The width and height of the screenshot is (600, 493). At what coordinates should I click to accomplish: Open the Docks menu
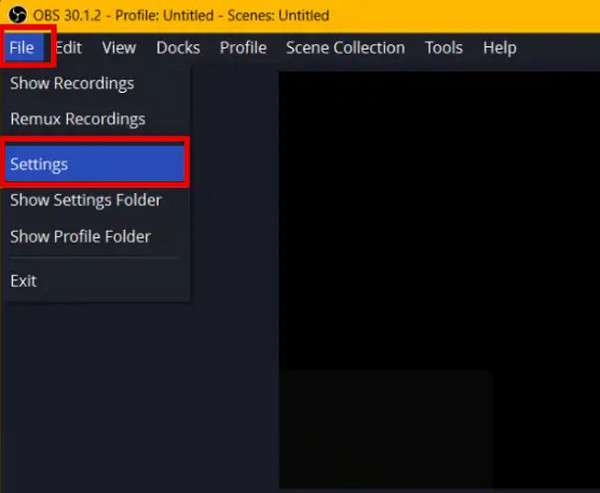point(178,48)
